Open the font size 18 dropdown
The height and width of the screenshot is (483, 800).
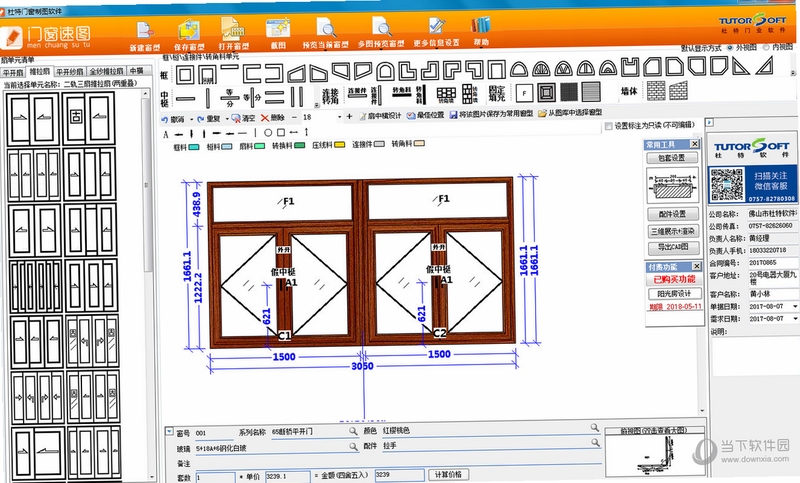pyautogui.click(x=340, y=117)
